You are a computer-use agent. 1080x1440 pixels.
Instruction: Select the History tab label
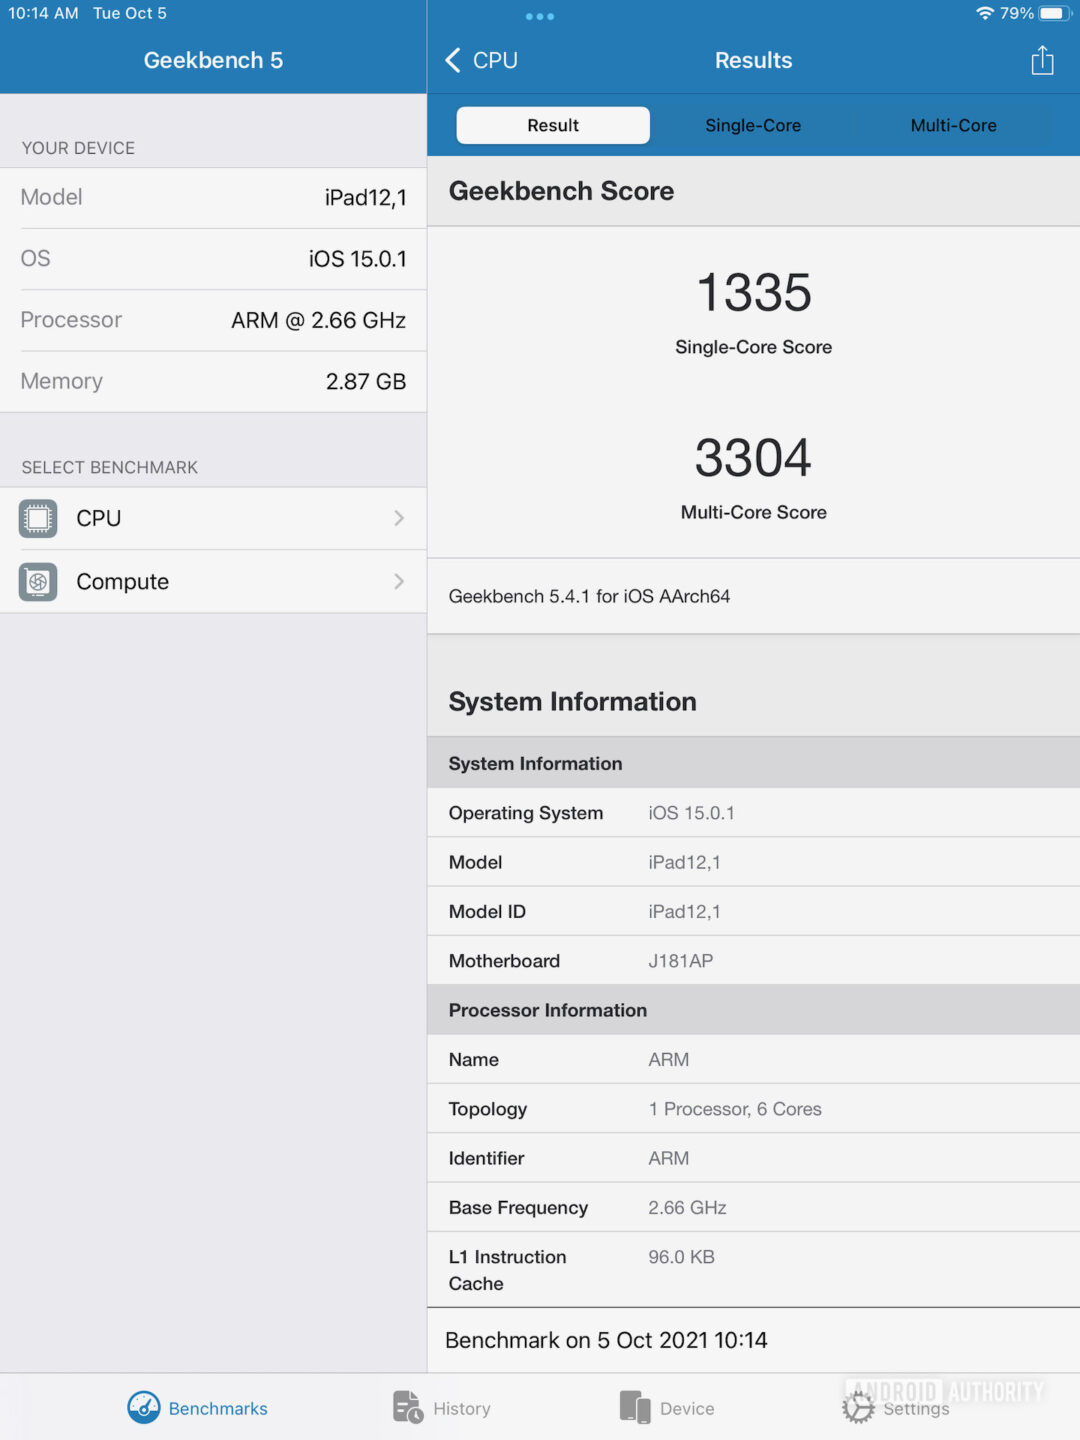(x=463, y=1408)
